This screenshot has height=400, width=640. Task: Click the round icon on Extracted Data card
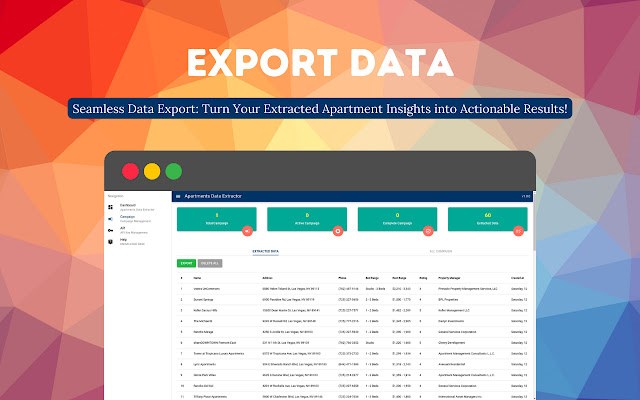point(518,231)
